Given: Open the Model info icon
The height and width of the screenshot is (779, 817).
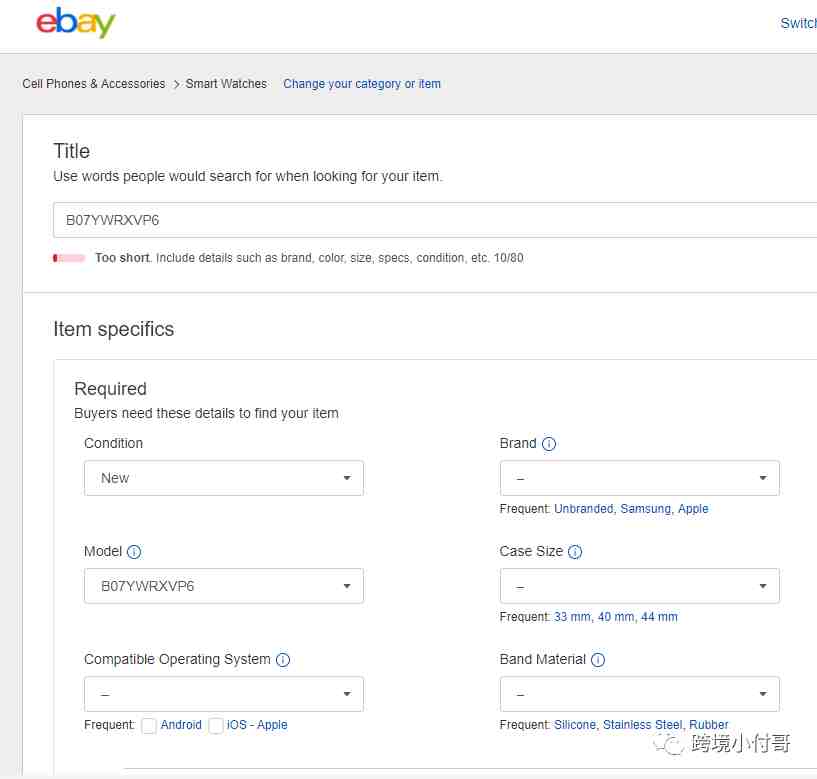Looking at the screenshot, I should [134, 552].
